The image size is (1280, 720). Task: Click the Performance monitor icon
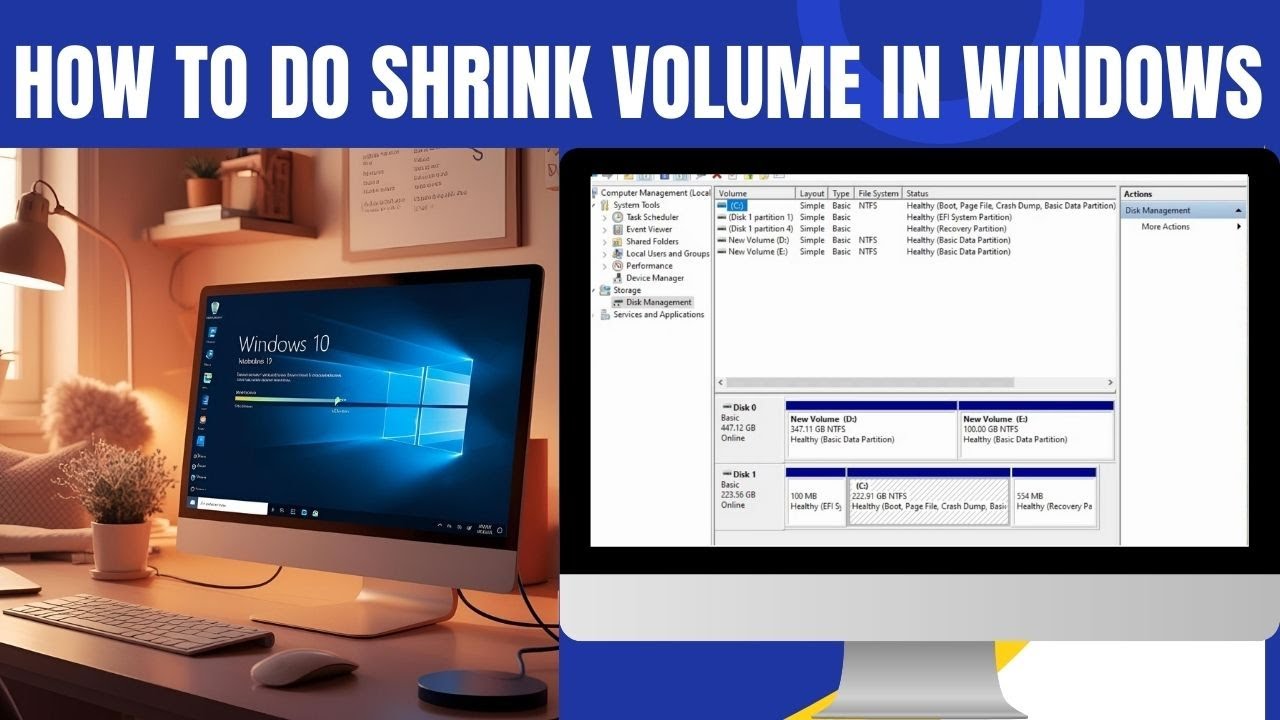coord(618,266)
